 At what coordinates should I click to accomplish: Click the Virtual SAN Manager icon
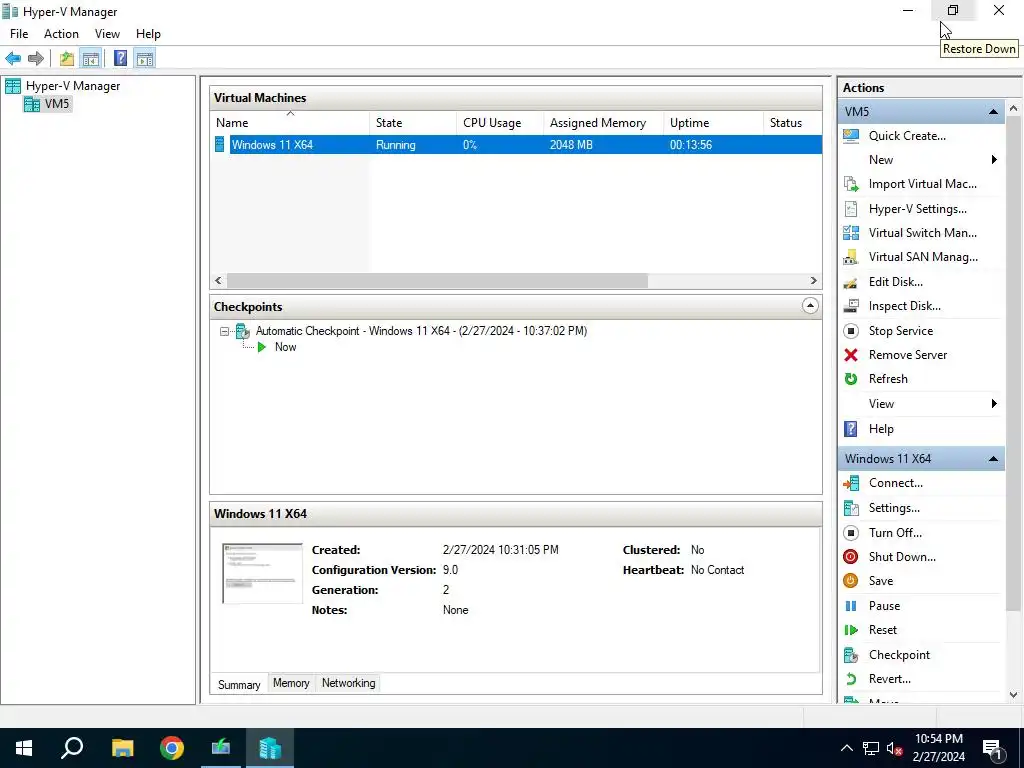[x=851, y=257]
